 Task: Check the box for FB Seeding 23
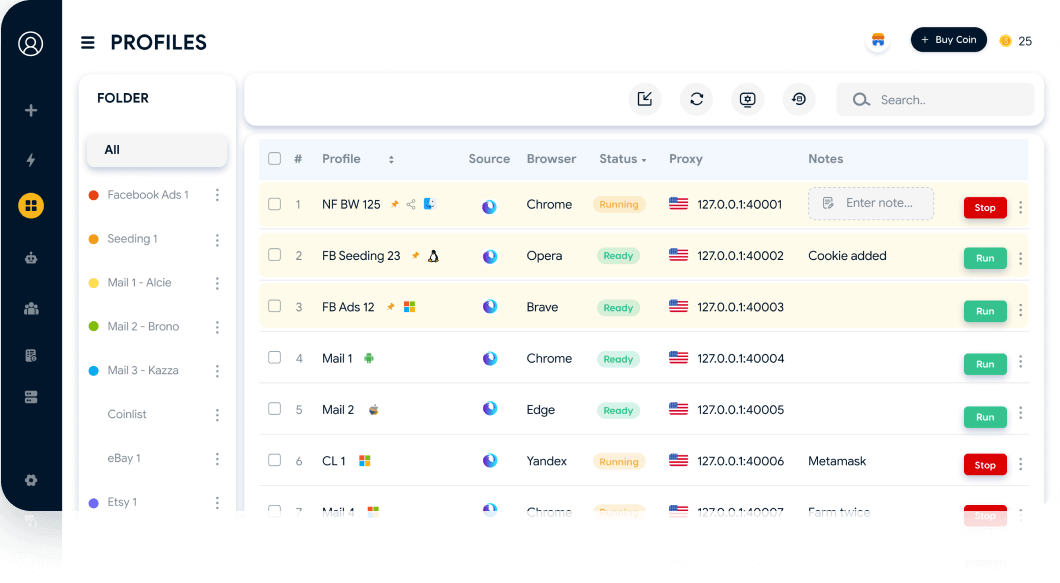pos(274,255)
